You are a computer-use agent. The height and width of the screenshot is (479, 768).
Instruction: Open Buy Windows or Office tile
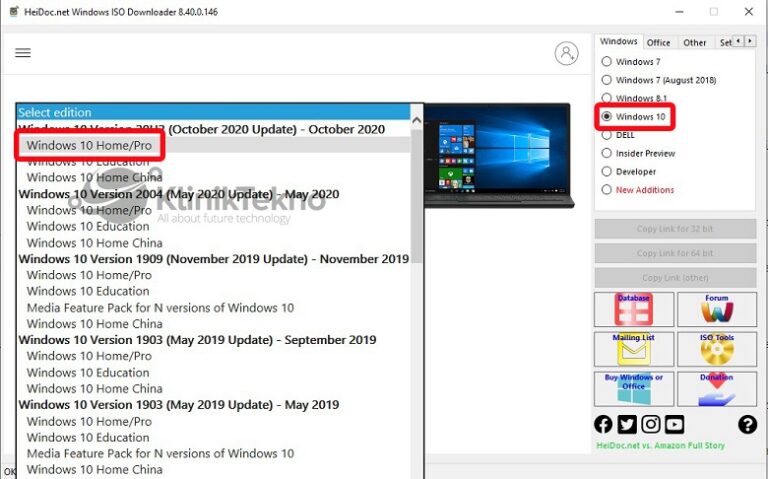pos(634,389)
